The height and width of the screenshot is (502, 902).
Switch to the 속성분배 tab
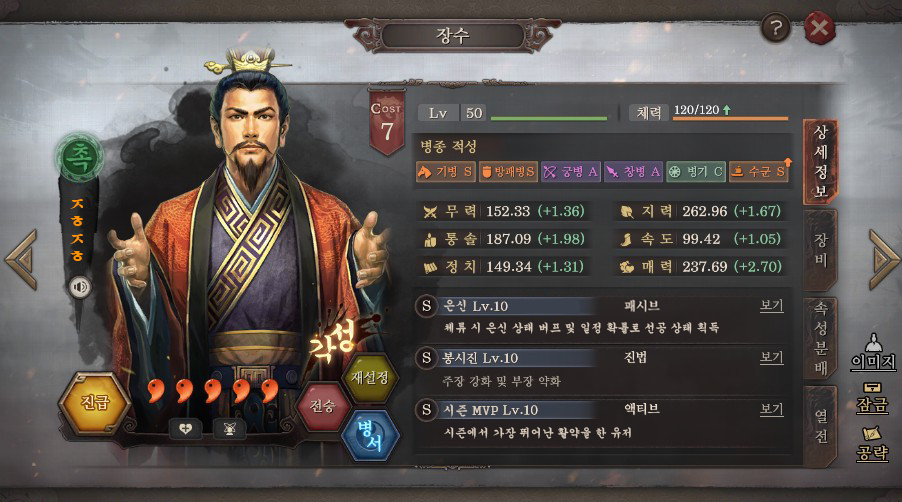coord(820,338)
